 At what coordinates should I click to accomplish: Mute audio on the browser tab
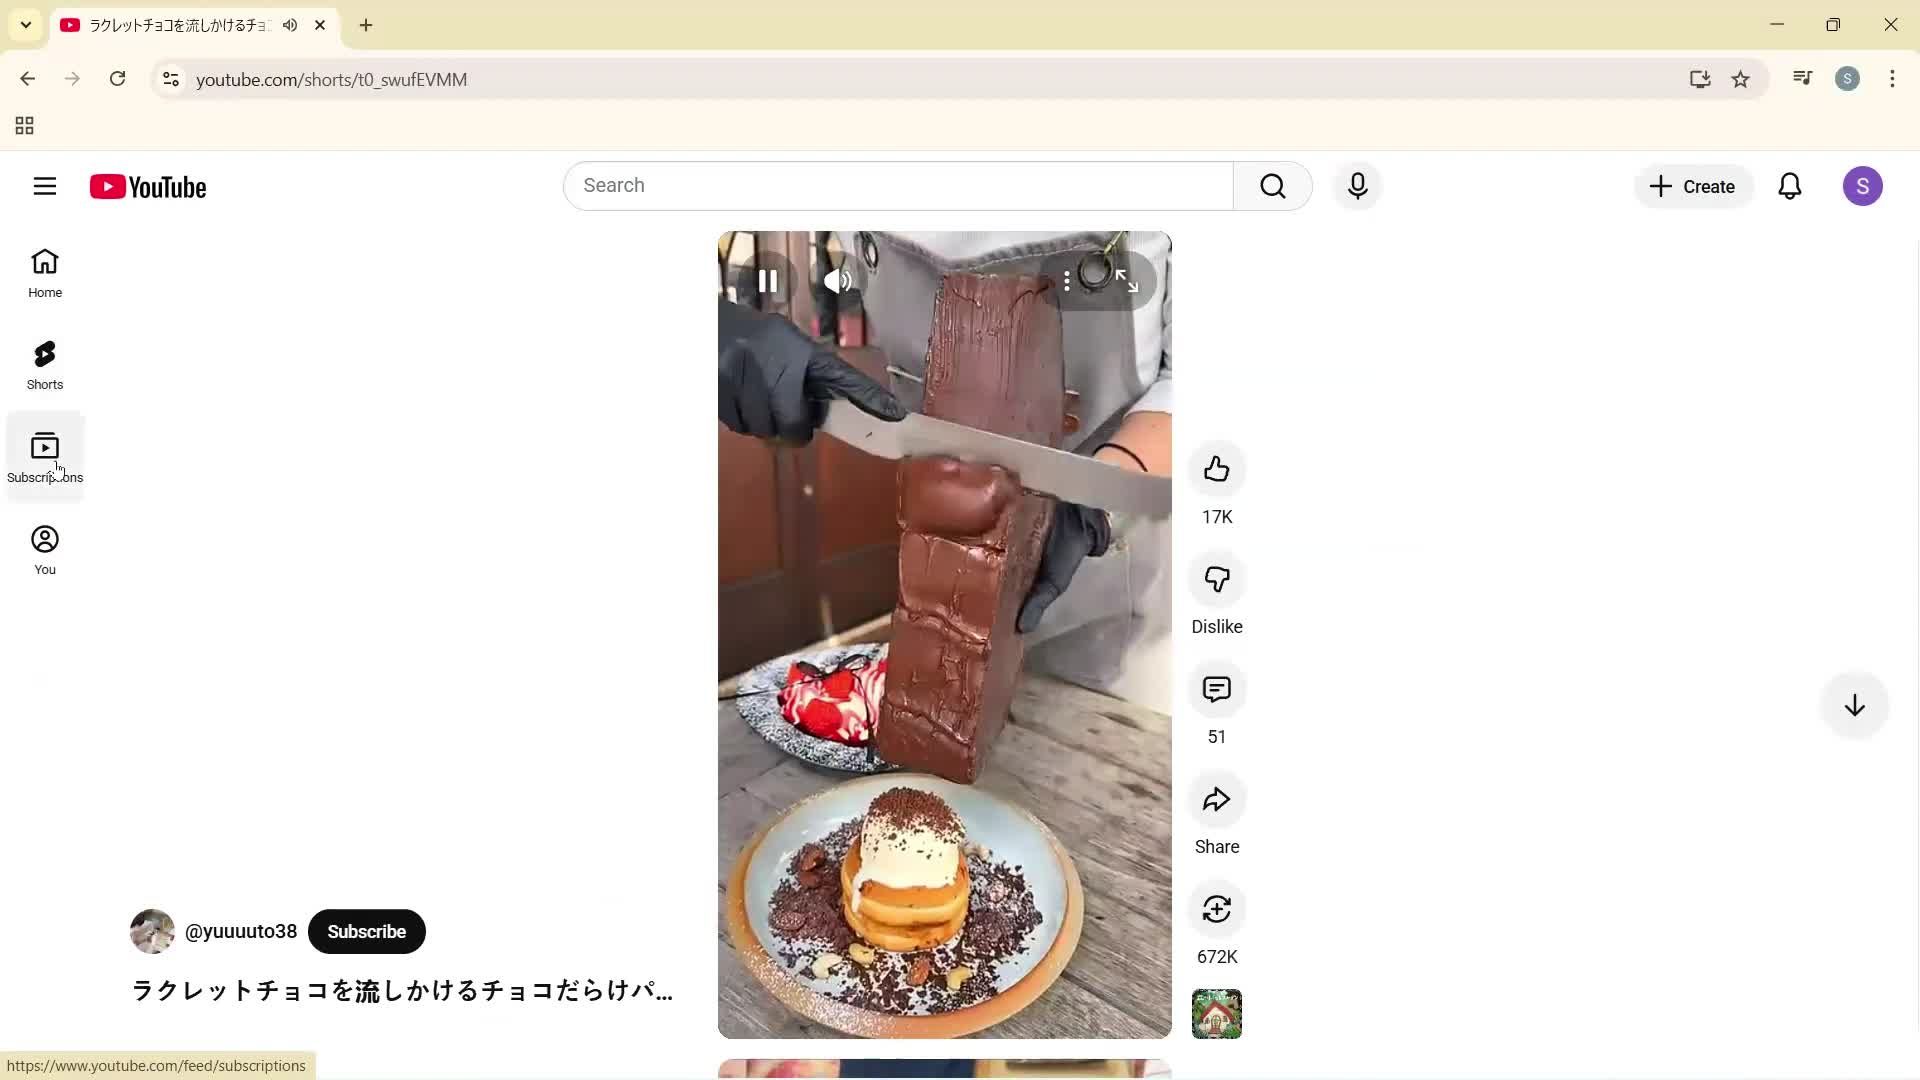coord(290,25)
